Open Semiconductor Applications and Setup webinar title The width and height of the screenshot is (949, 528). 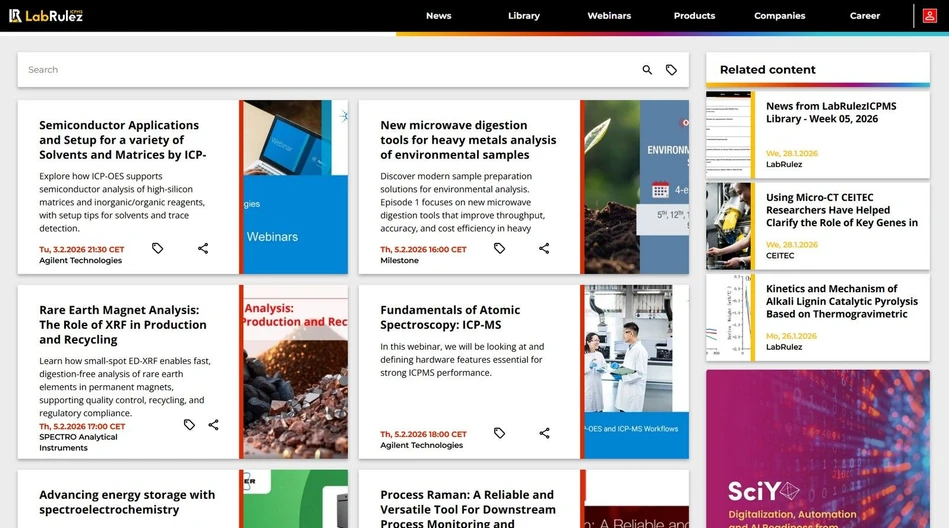(123, 140)
